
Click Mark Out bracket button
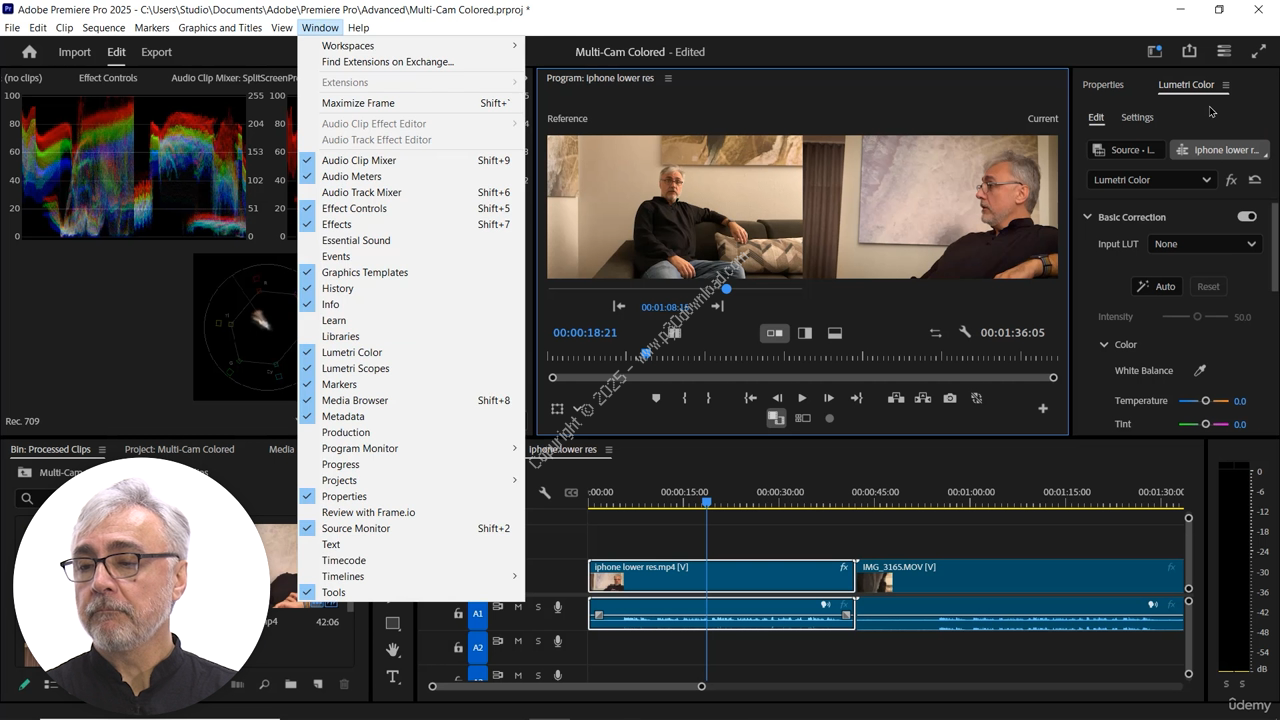click(708, 398)
